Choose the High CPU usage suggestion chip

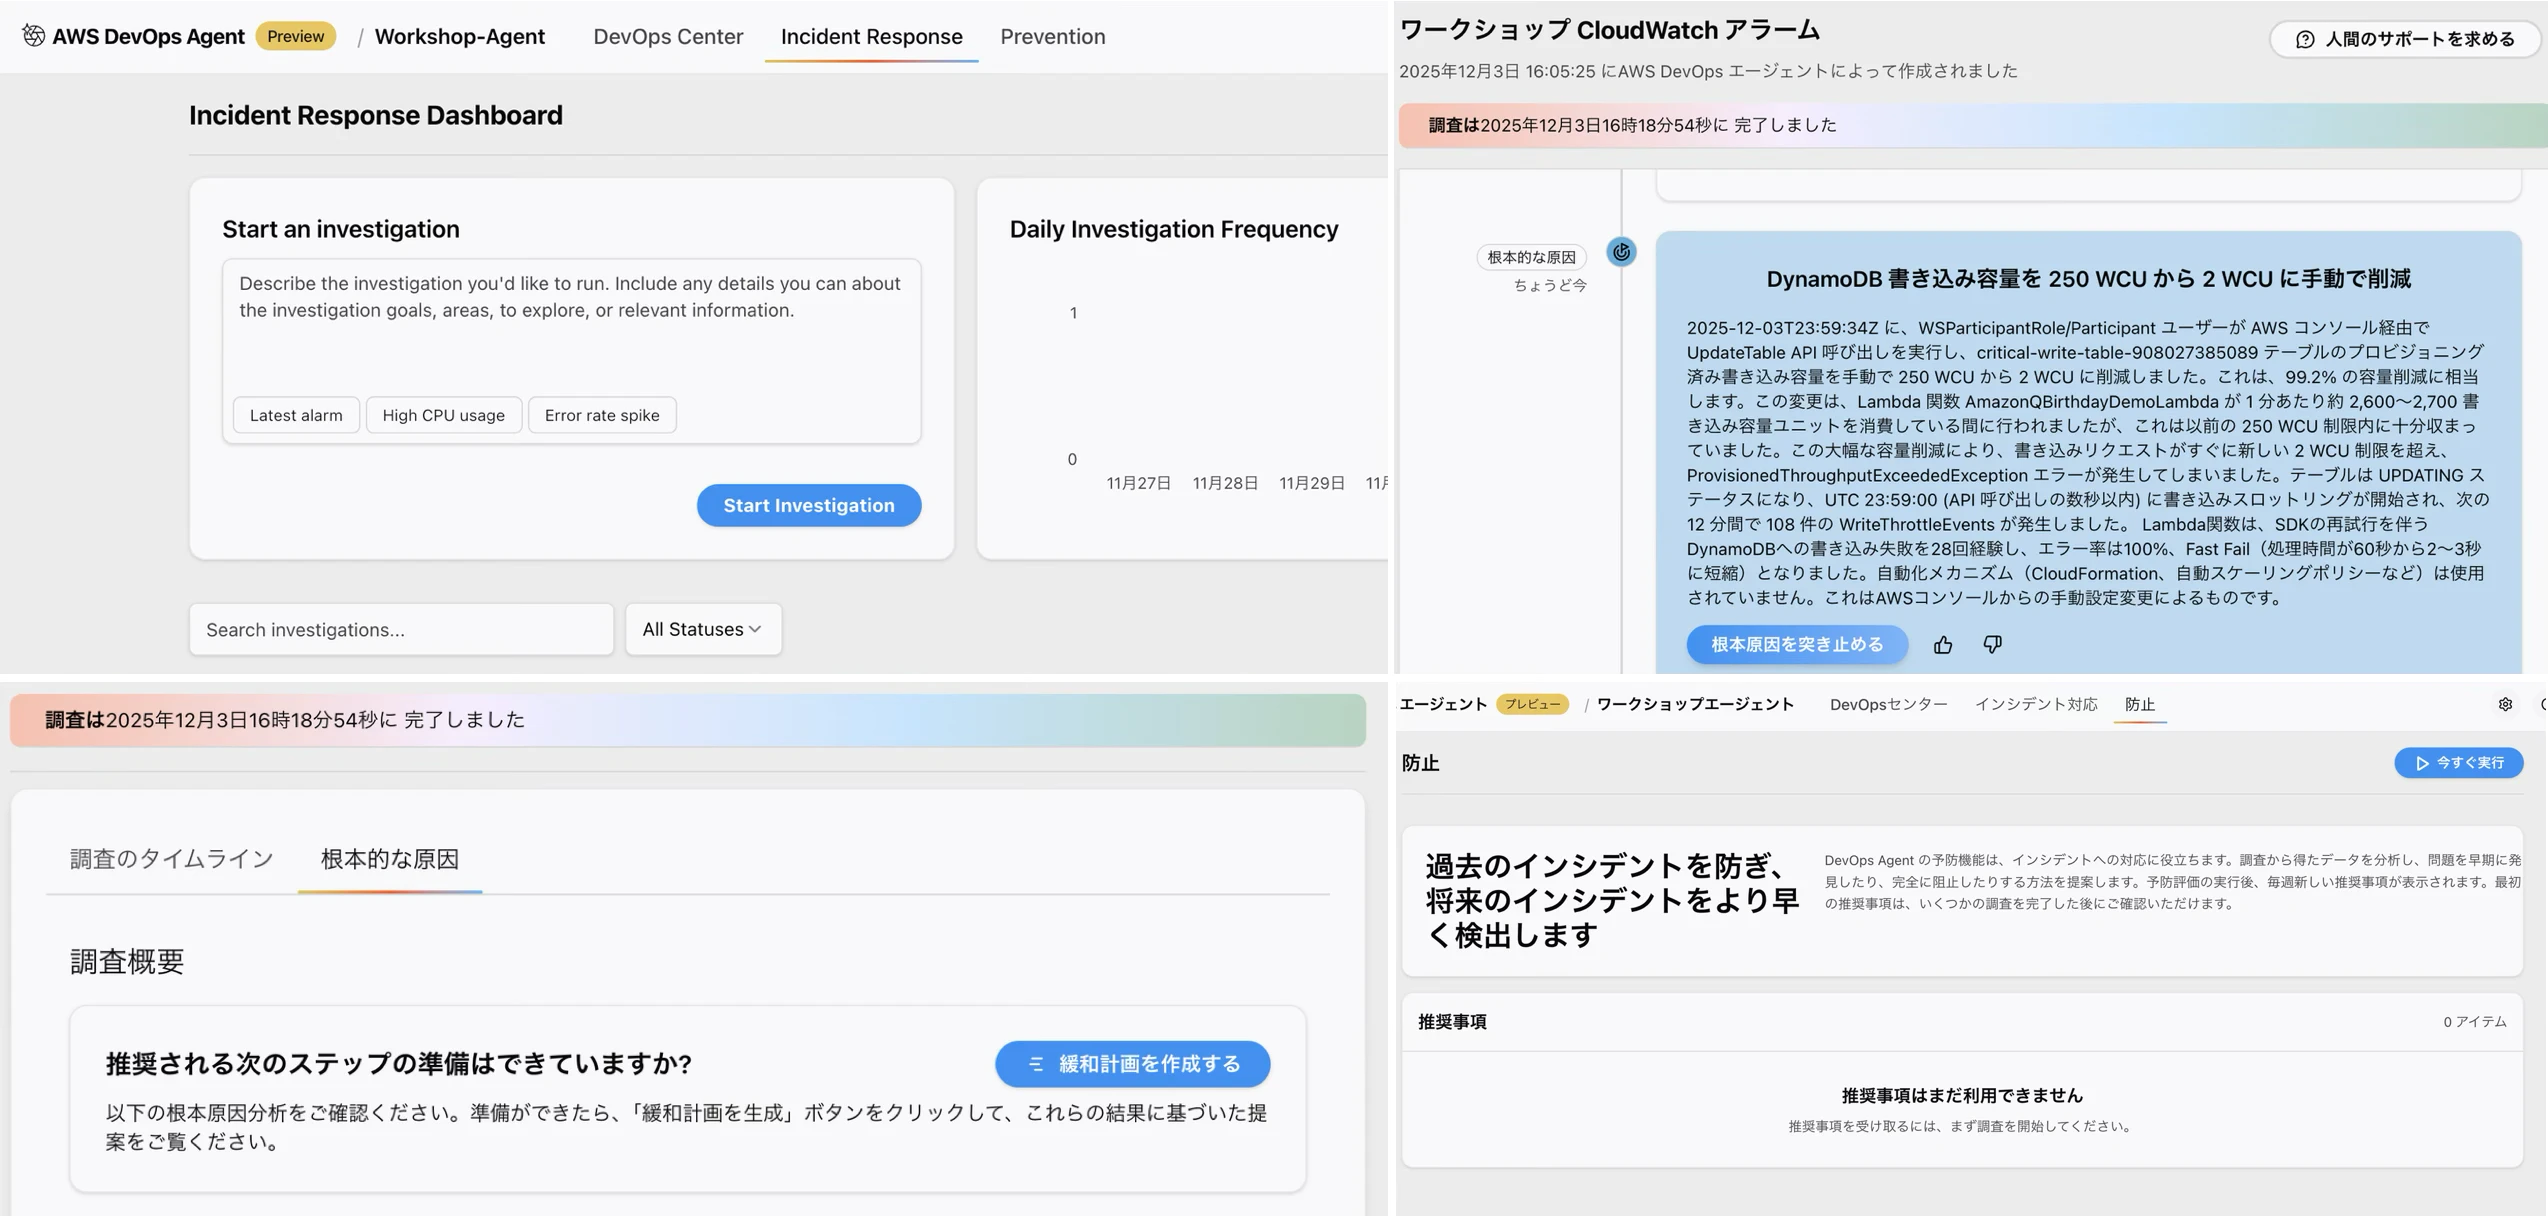pyautogui.click(x=443, y=415)
